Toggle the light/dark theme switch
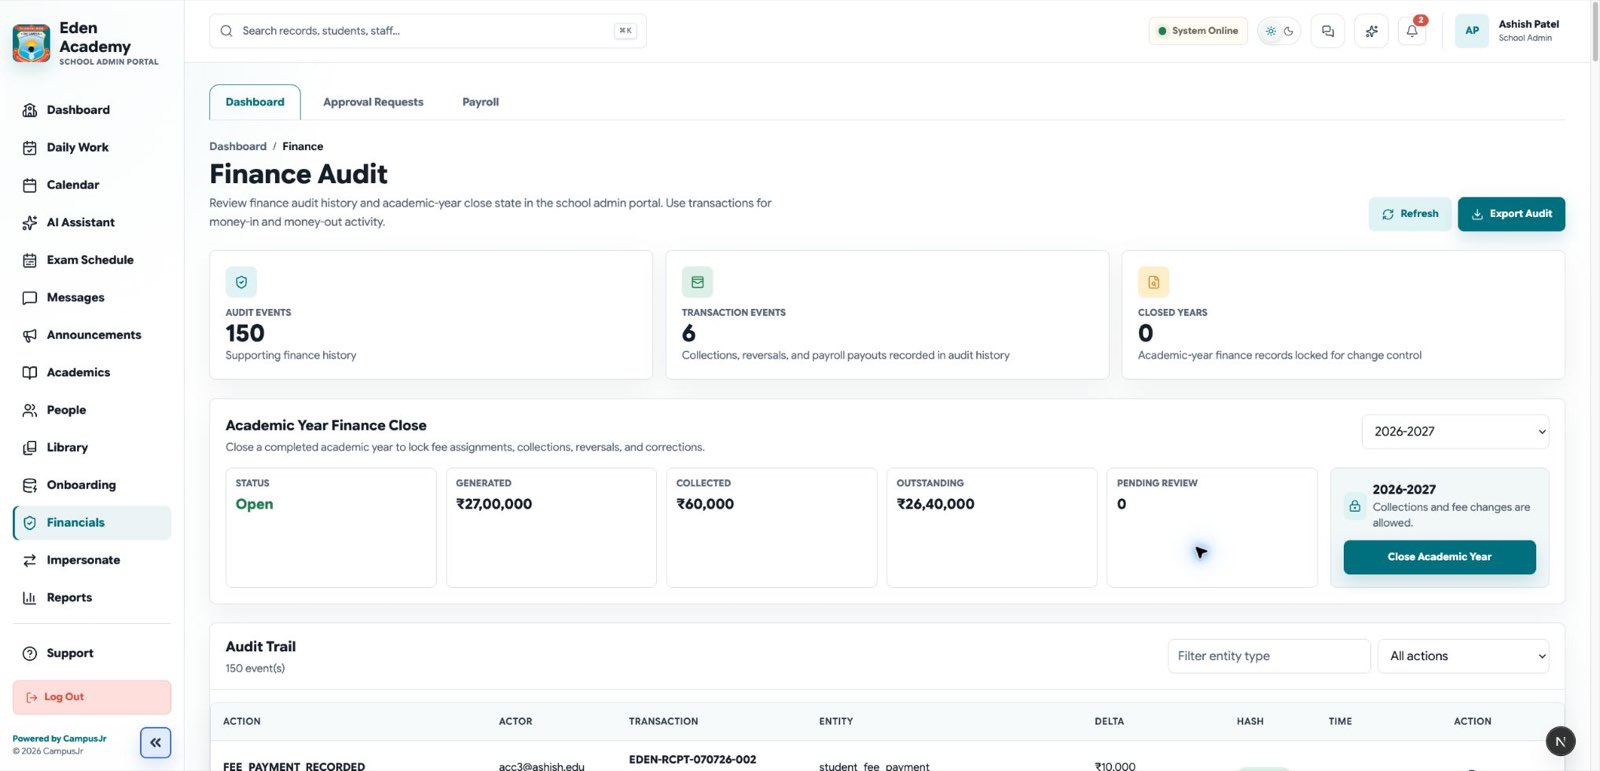Image resolution: width=1600 pixels, height=771 pixels. [1279, 31]
